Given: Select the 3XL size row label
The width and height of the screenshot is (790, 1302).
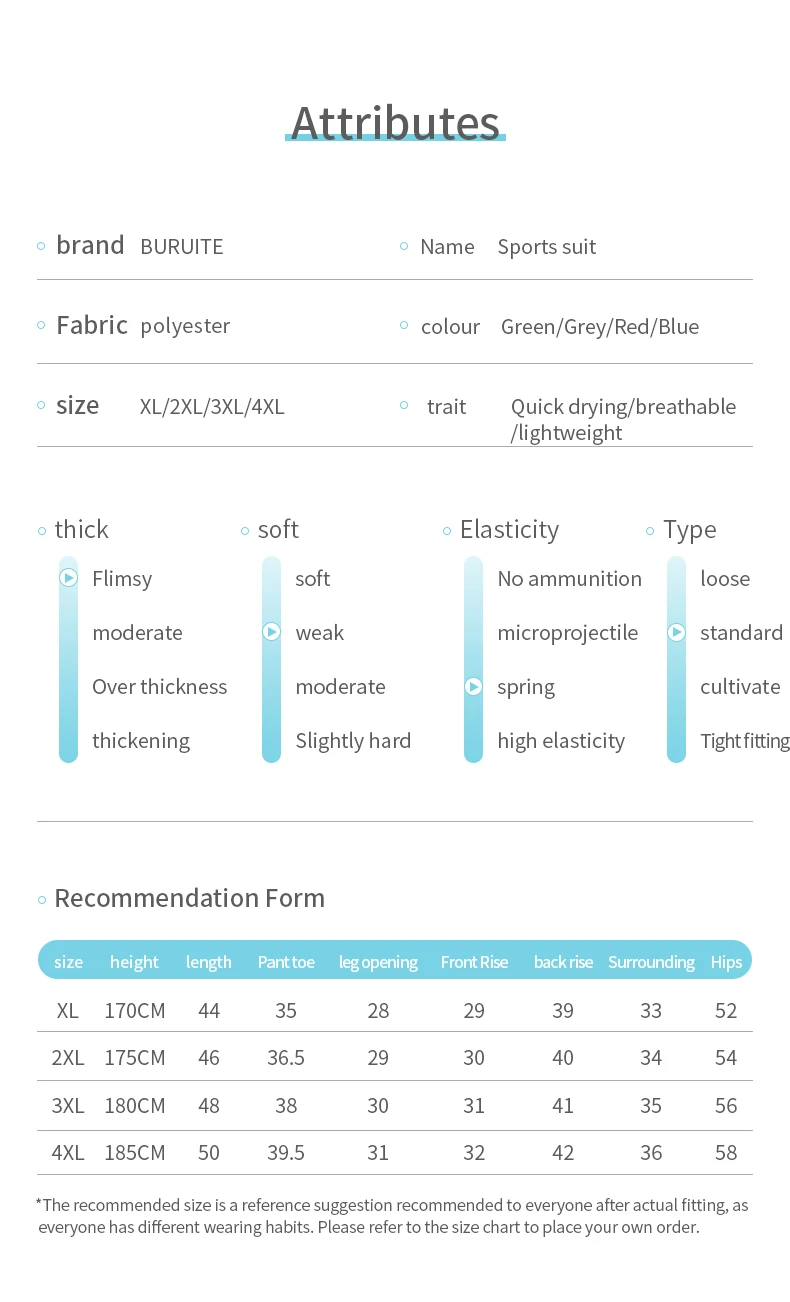Looking at the screenshot, I should [68, 1105].
